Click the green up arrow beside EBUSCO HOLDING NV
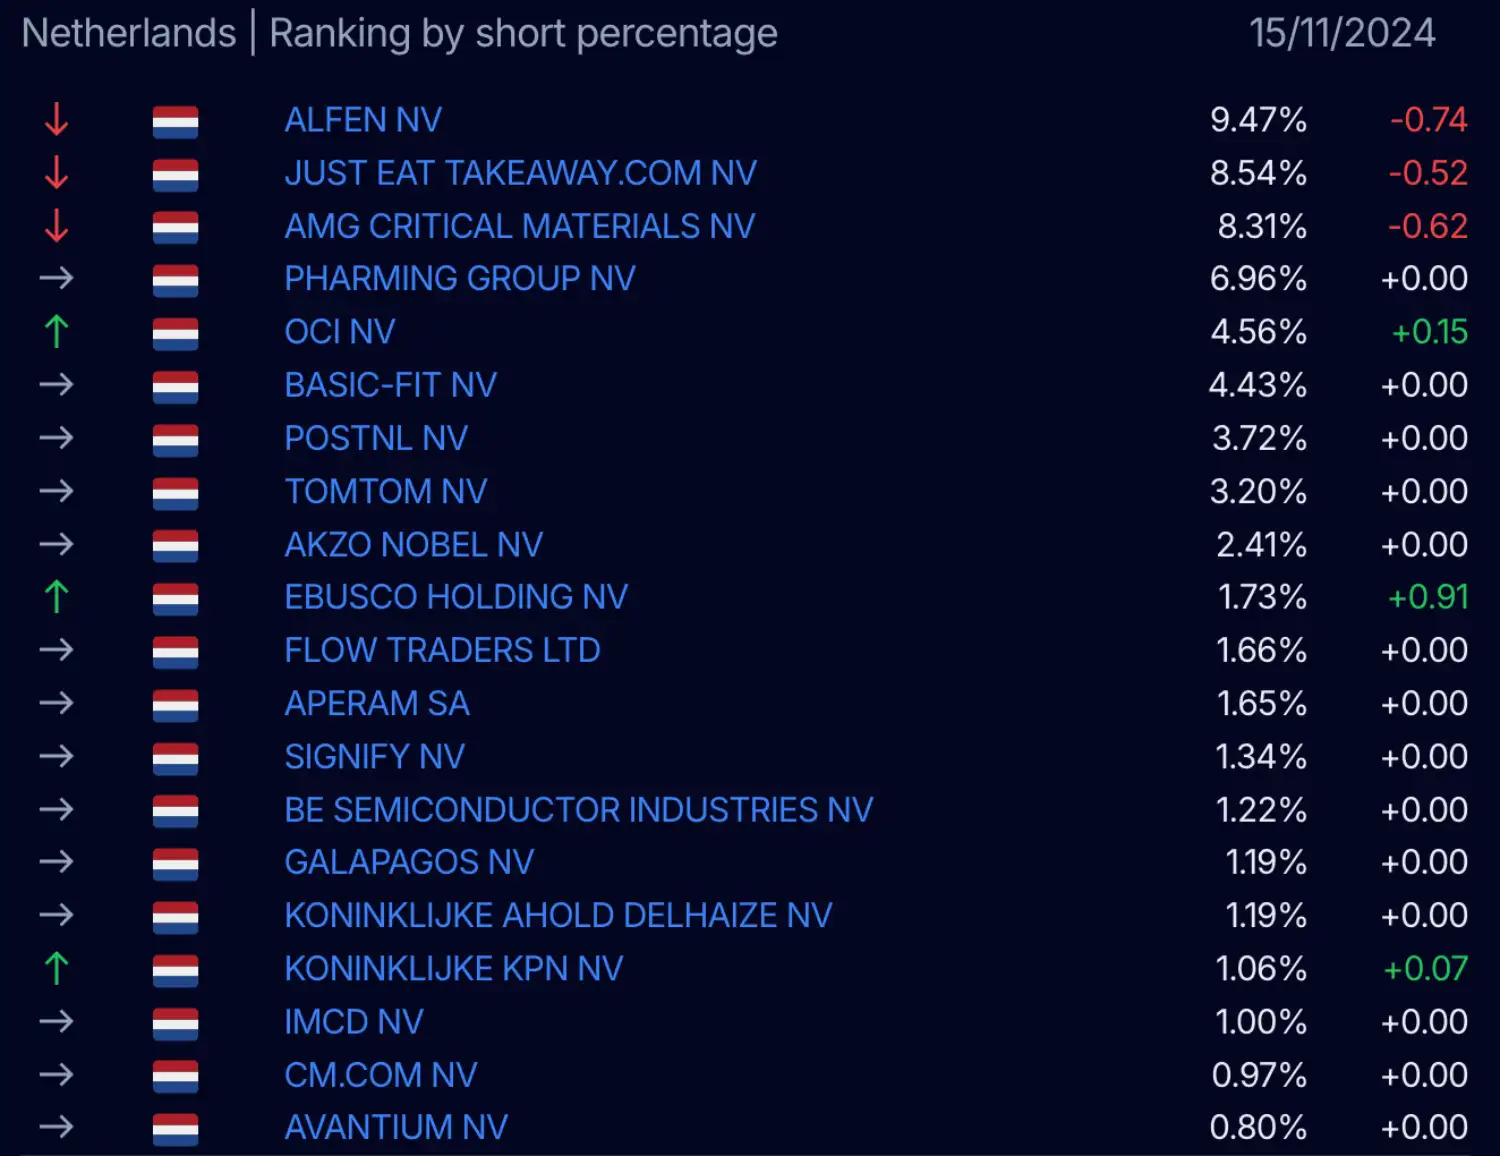 pos(56,597)
